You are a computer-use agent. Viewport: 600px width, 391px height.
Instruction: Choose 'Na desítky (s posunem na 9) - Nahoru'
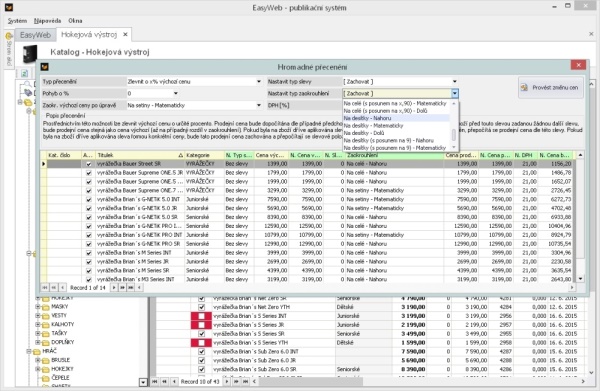tap(396, 140)
